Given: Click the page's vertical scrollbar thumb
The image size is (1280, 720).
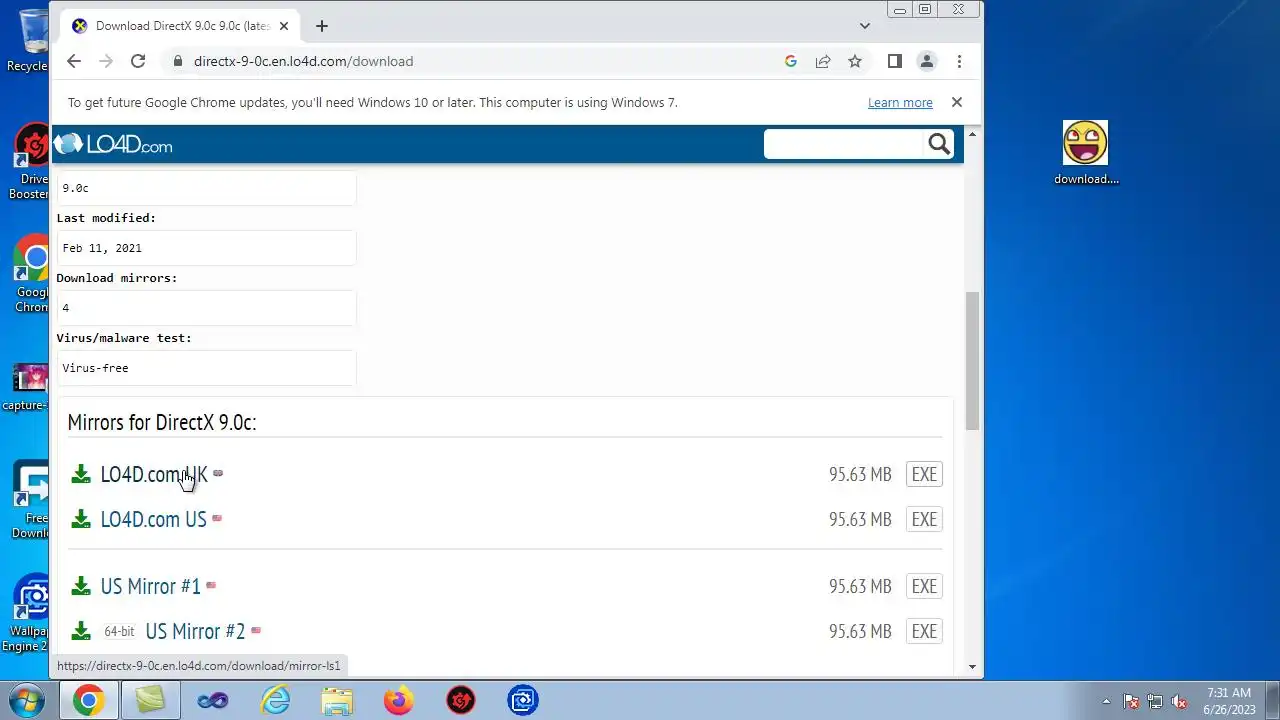Looking at the screenshot, I should pos(972,361).
